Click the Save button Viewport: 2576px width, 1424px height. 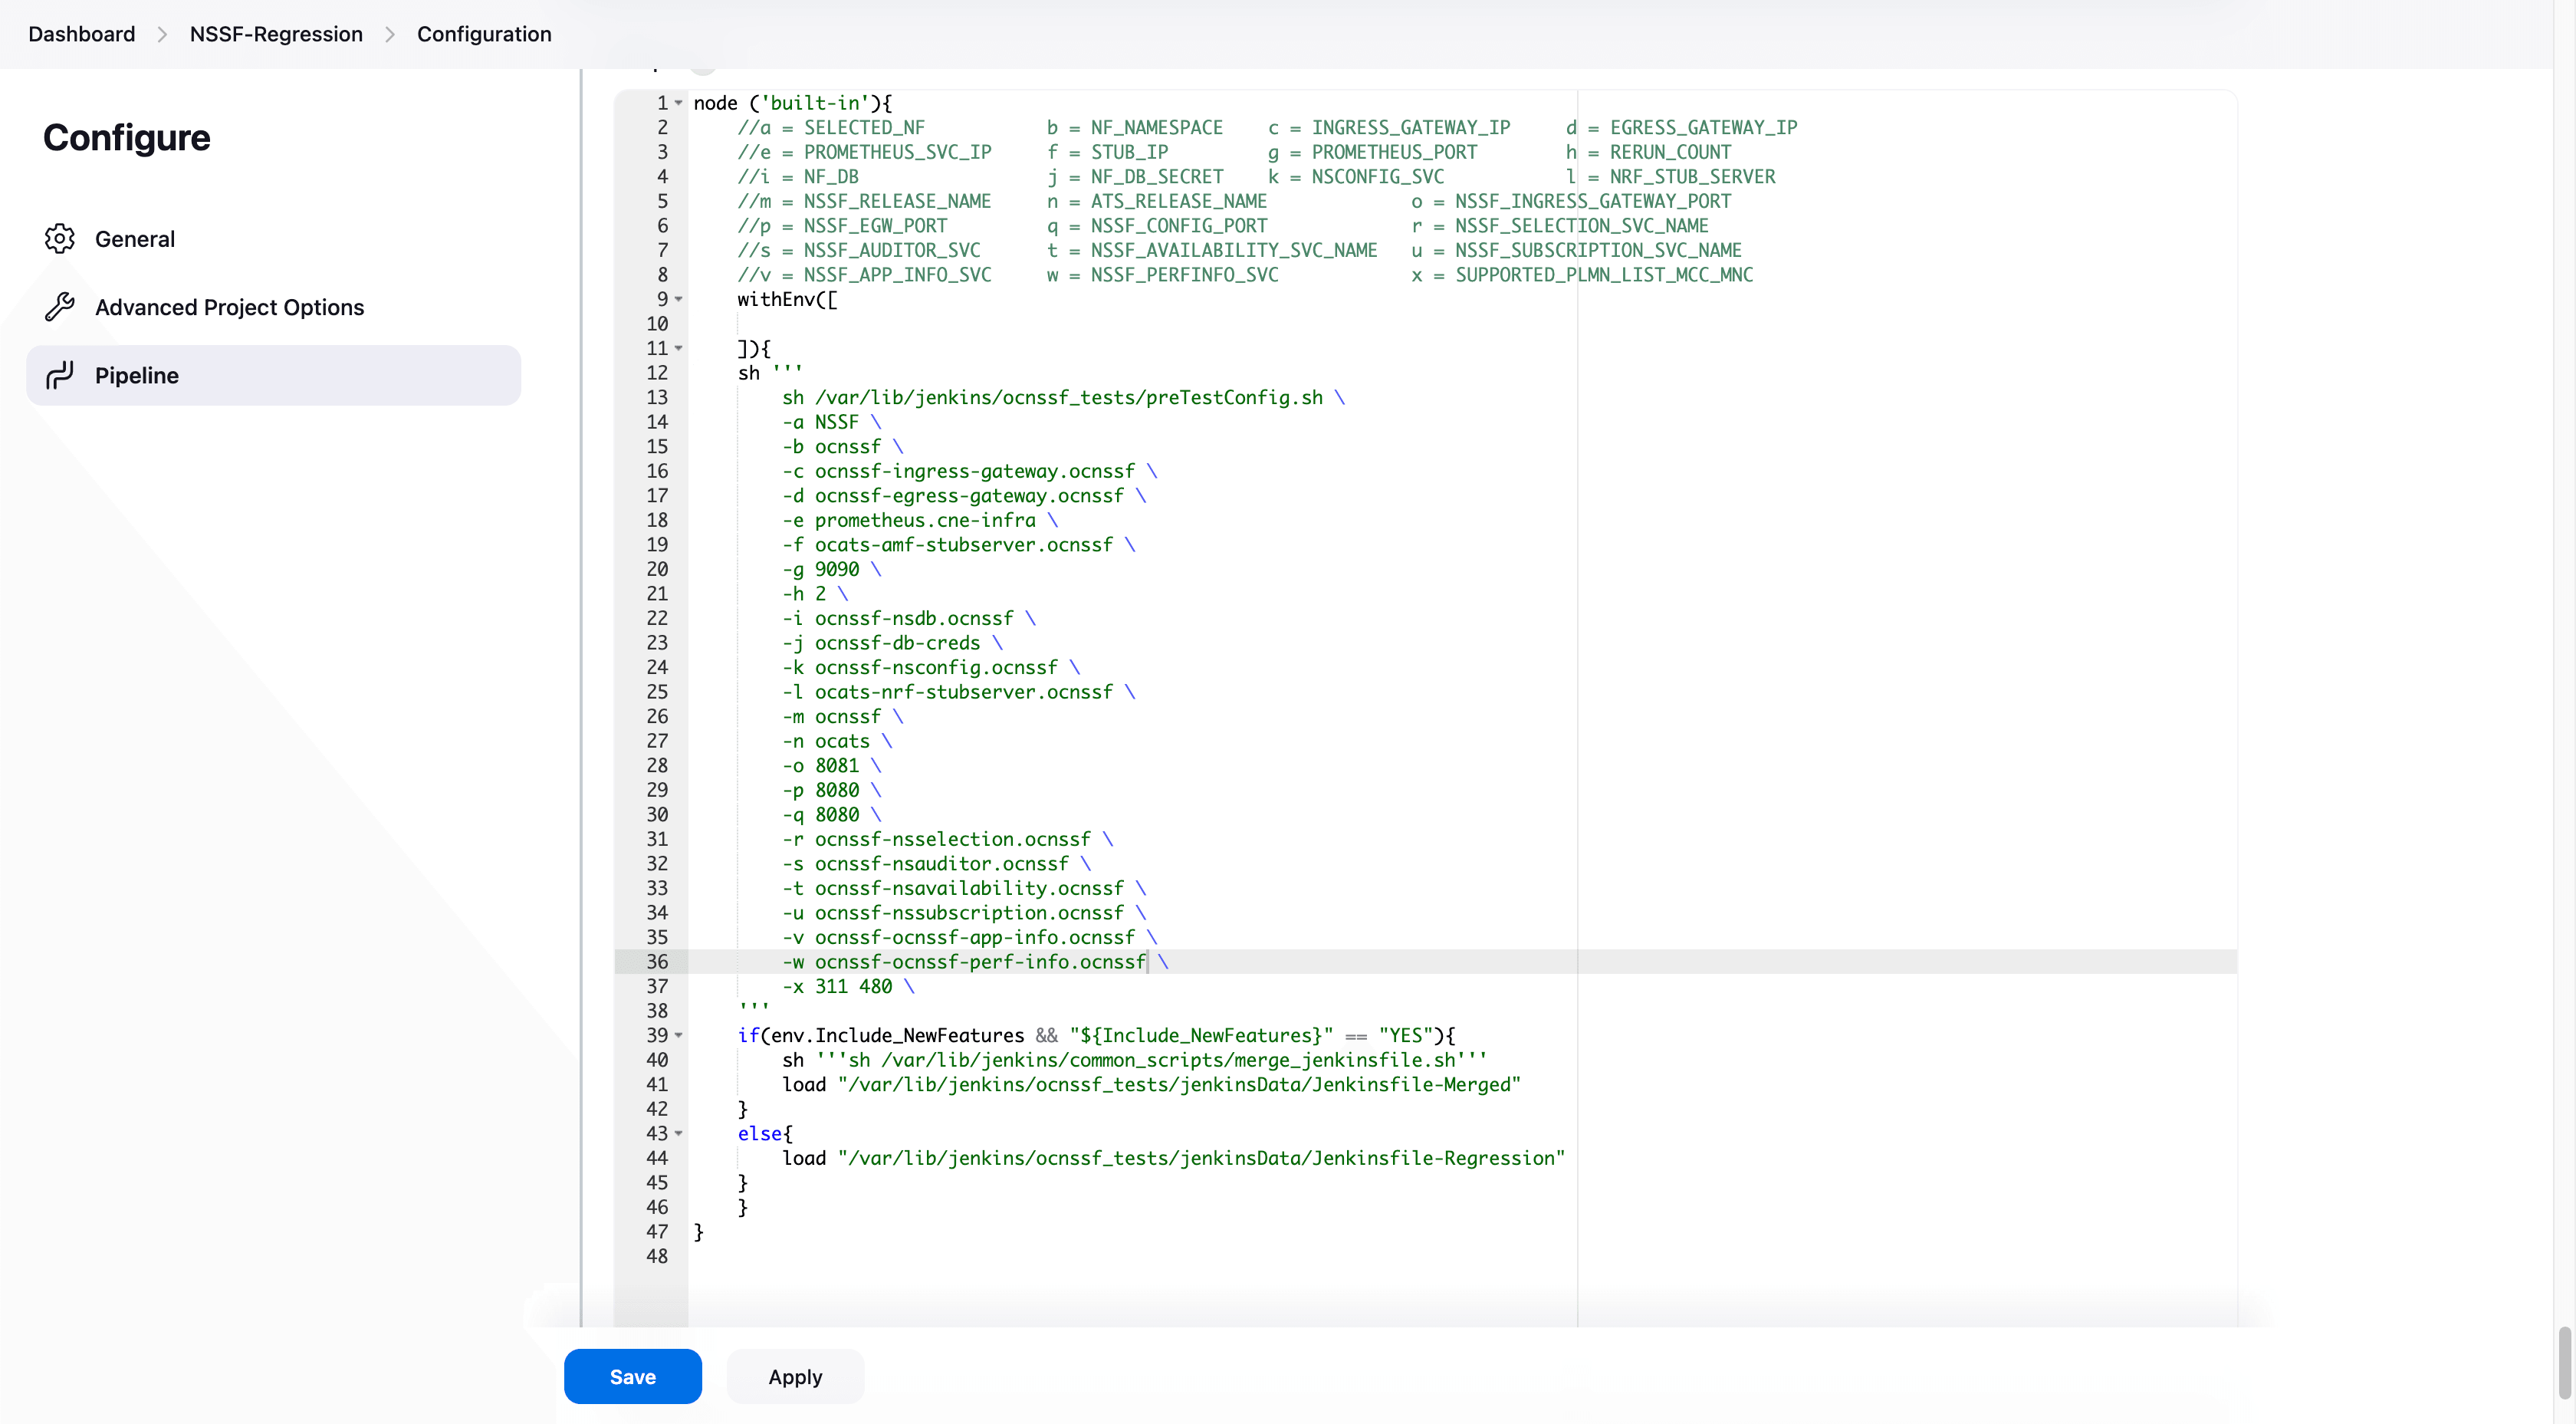(632, 1376)
